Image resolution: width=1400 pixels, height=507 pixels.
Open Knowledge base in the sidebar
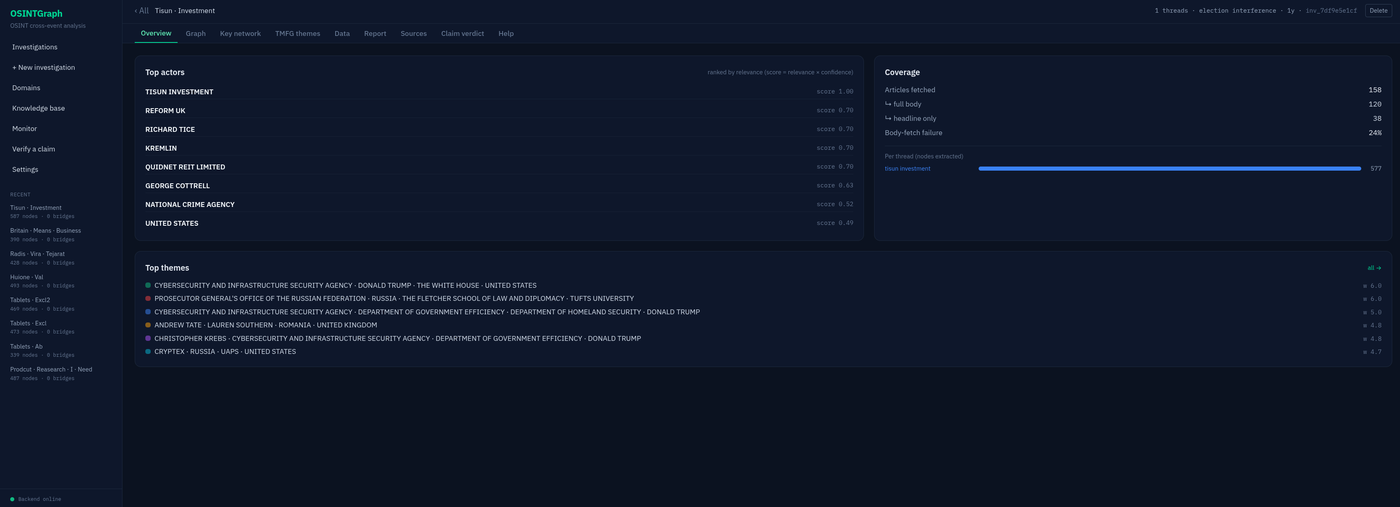(61, 108)
